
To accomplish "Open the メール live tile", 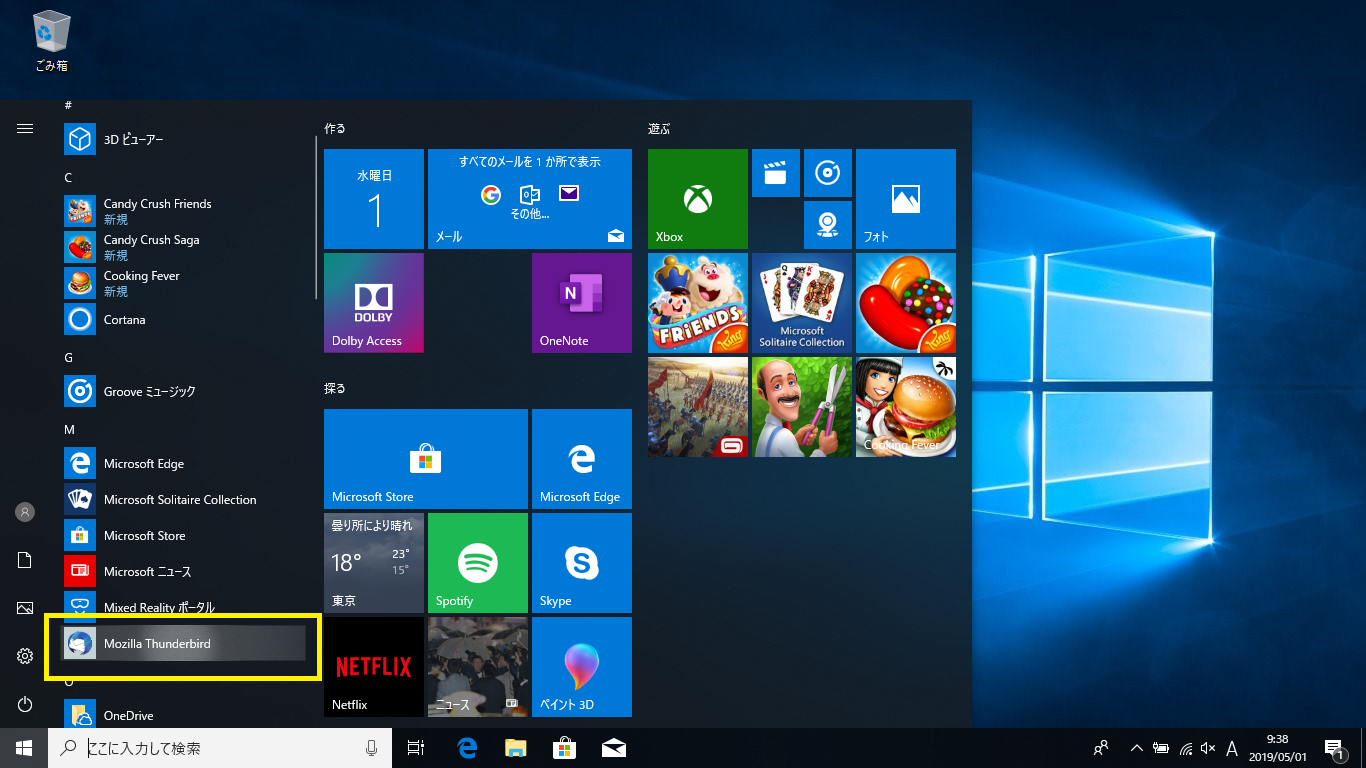I will [530, 199].
